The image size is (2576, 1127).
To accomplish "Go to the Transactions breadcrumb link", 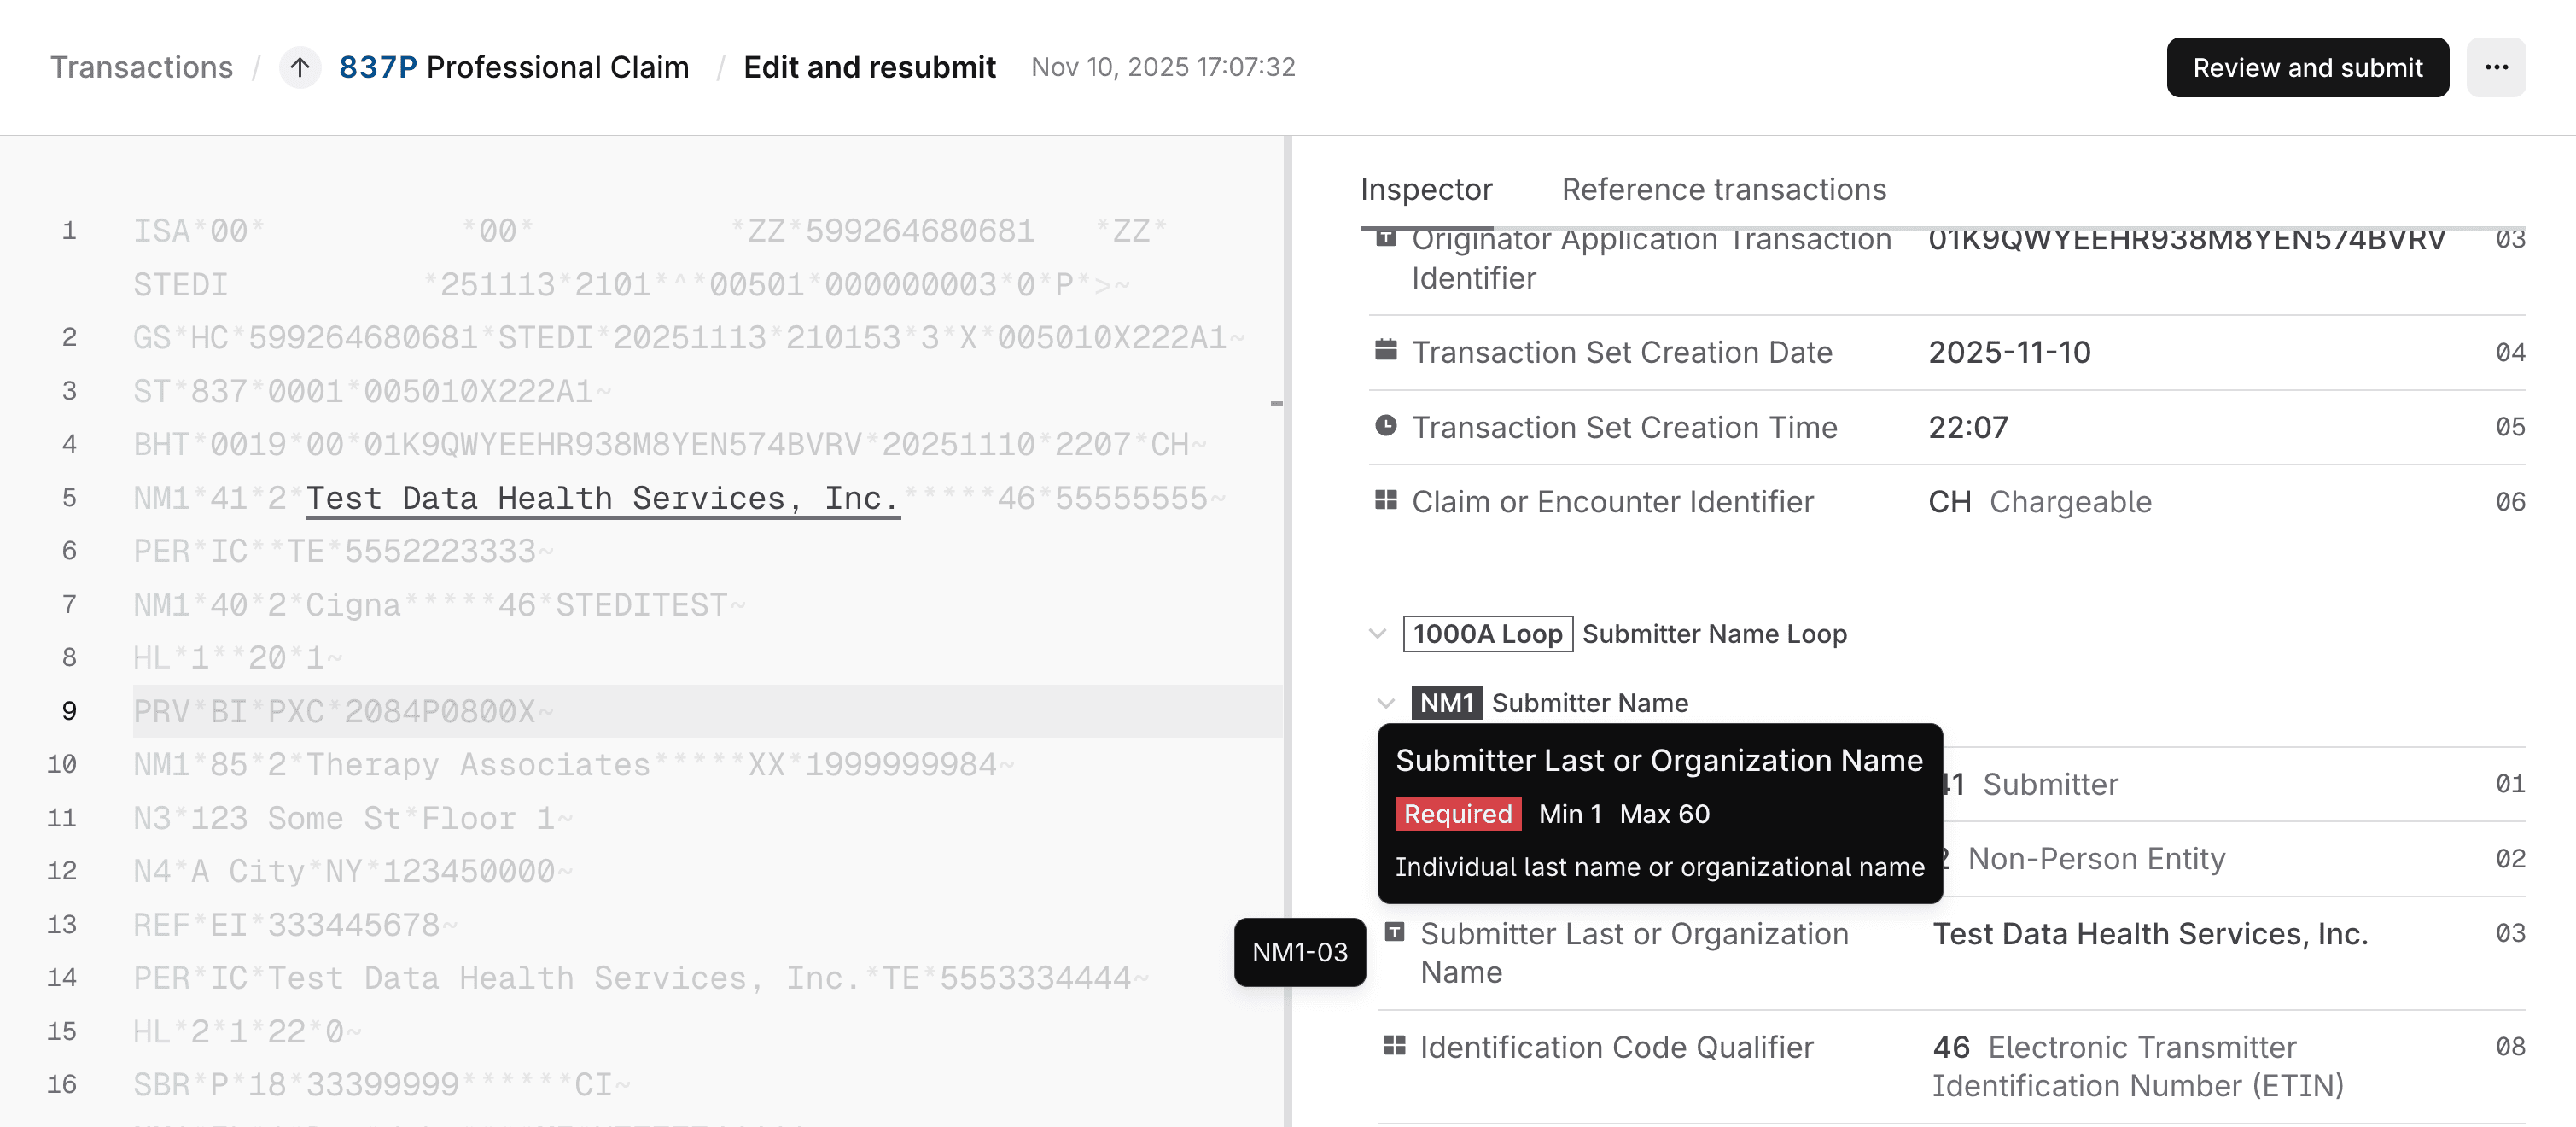I will tap(141, 68).
